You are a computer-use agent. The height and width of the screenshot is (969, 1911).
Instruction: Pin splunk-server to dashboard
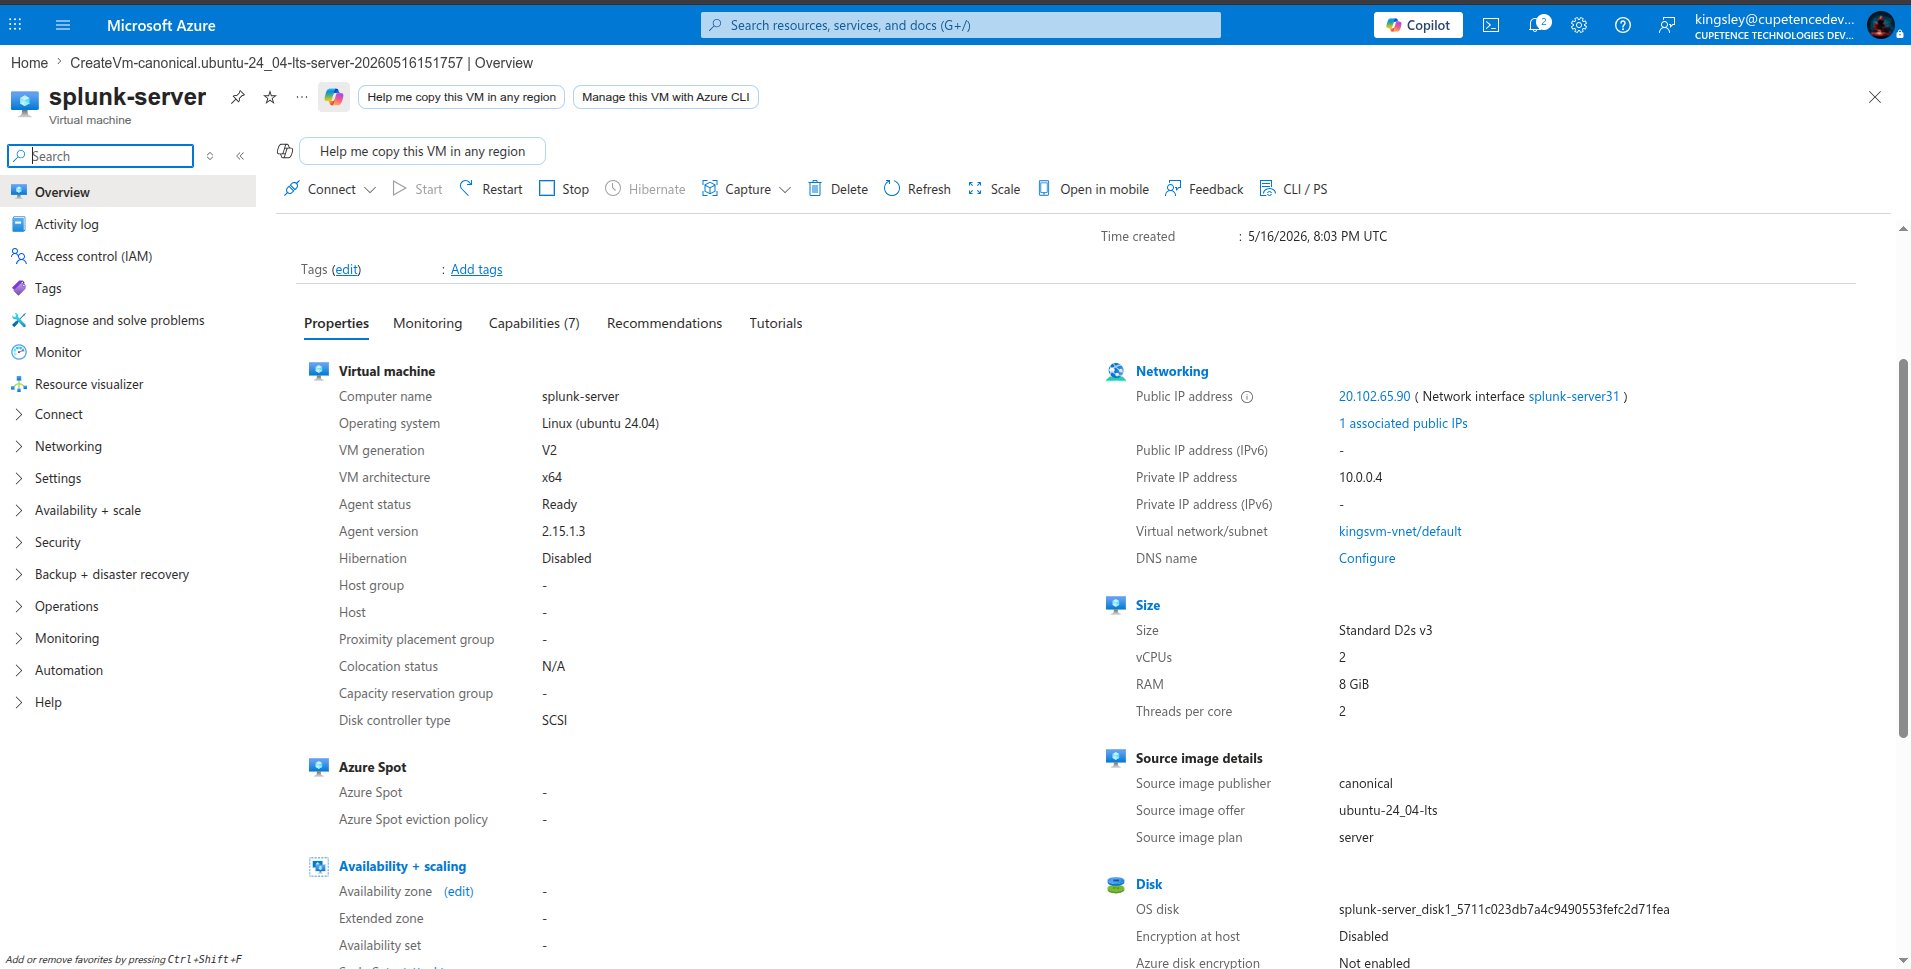click(238, 97)
